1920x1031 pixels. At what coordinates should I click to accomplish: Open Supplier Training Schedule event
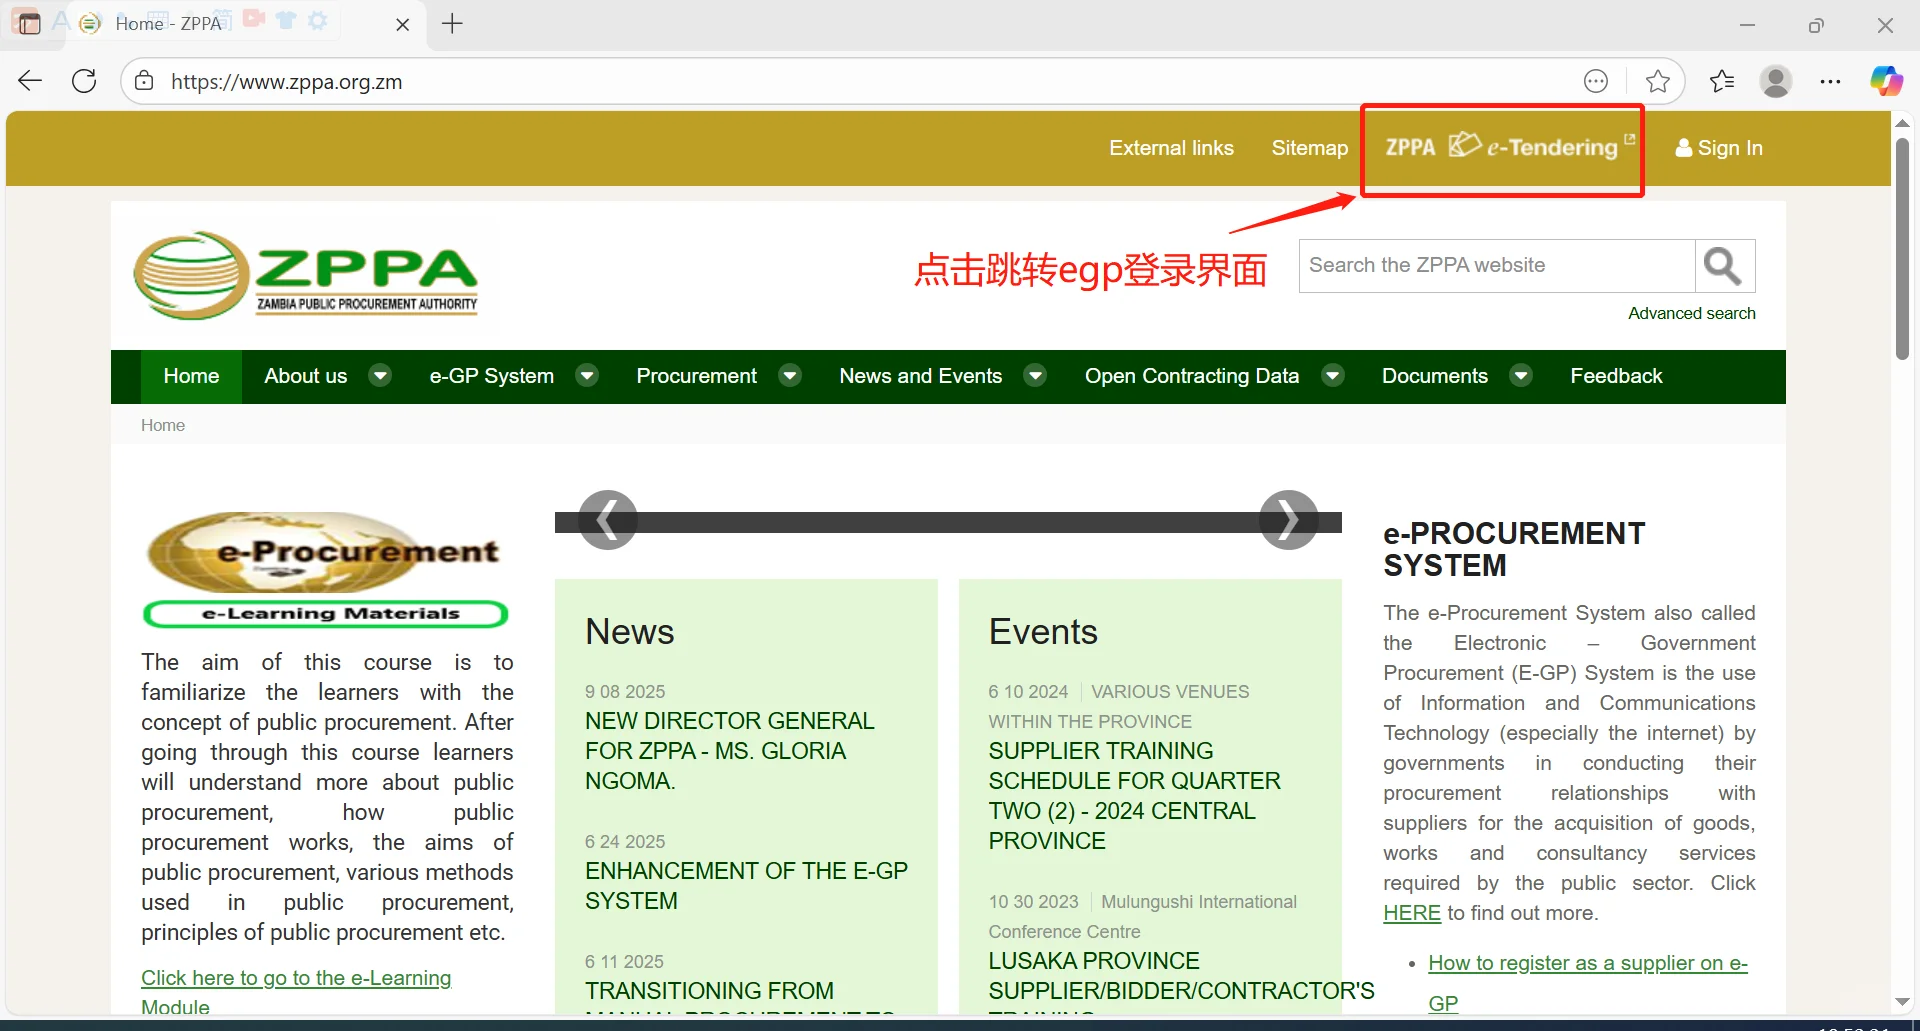[x=1134, y=796]
